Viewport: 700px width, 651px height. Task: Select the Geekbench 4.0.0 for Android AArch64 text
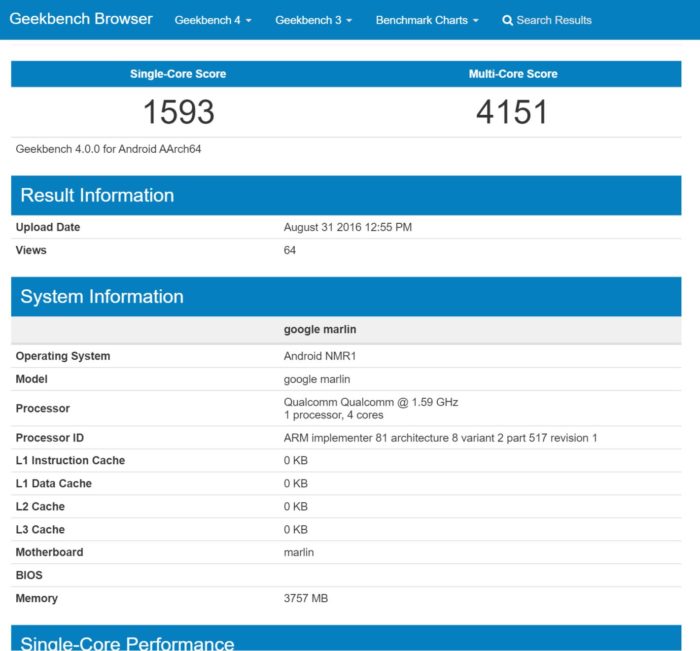[108, 149]
